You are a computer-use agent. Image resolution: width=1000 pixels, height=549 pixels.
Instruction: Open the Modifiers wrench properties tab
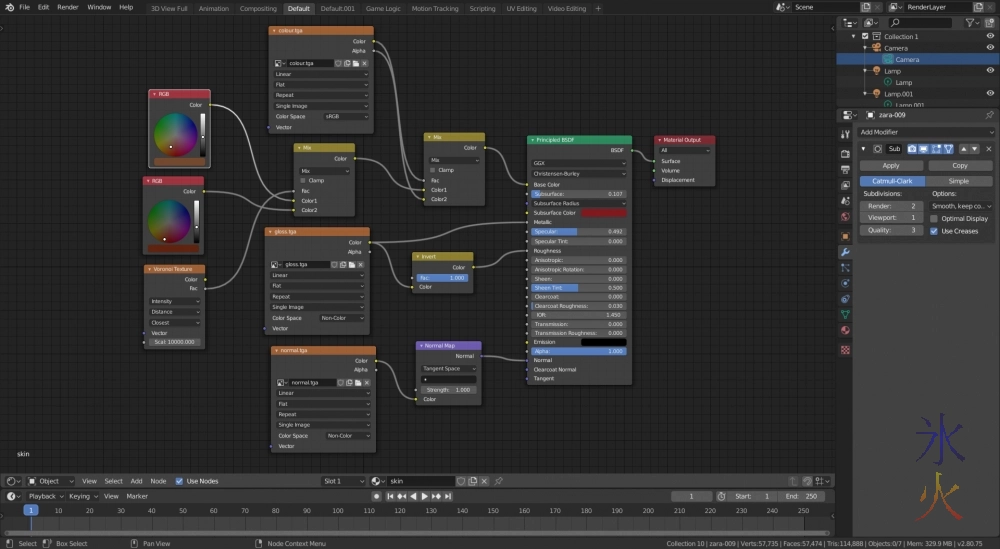pos(846,251)
